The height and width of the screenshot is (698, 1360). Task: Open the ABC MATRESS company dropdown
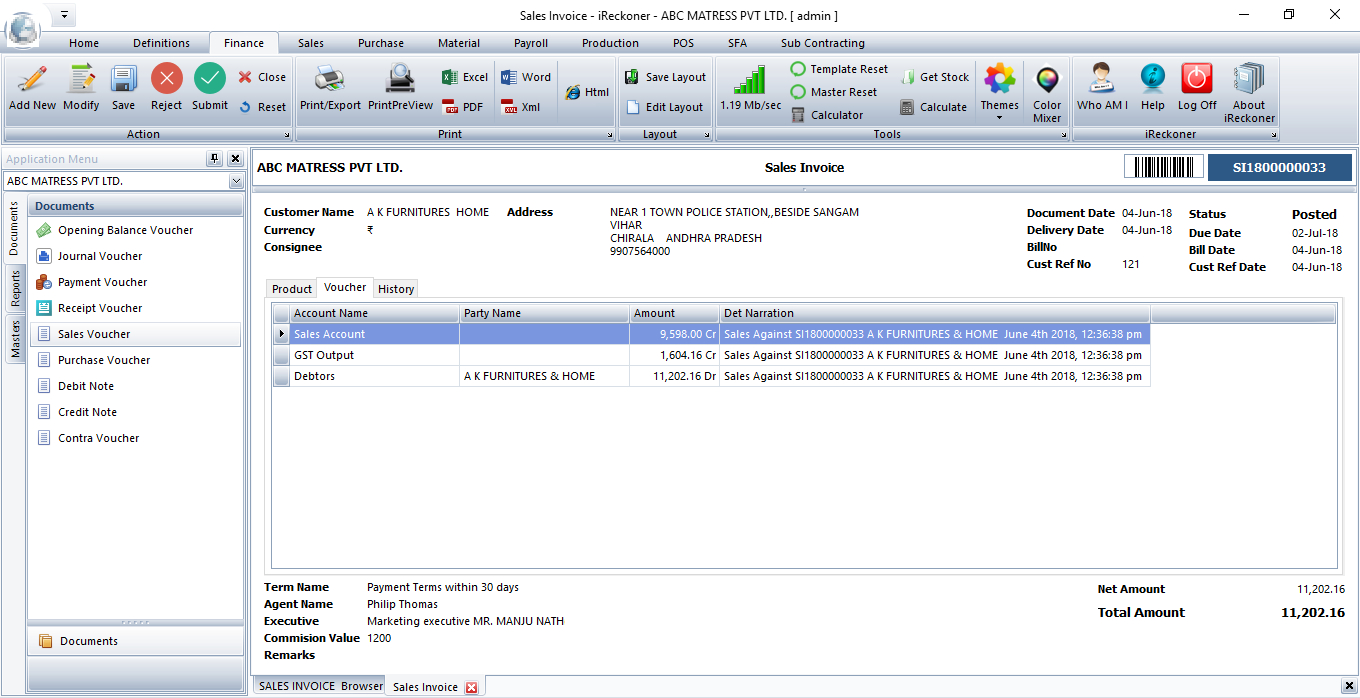(236, 182)
